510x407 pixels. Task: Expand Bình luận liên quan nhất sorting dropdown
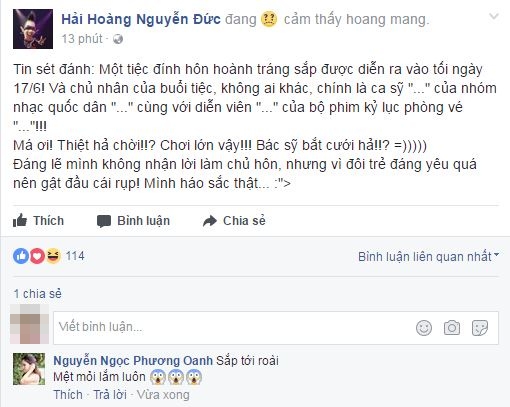click(428, 256)
